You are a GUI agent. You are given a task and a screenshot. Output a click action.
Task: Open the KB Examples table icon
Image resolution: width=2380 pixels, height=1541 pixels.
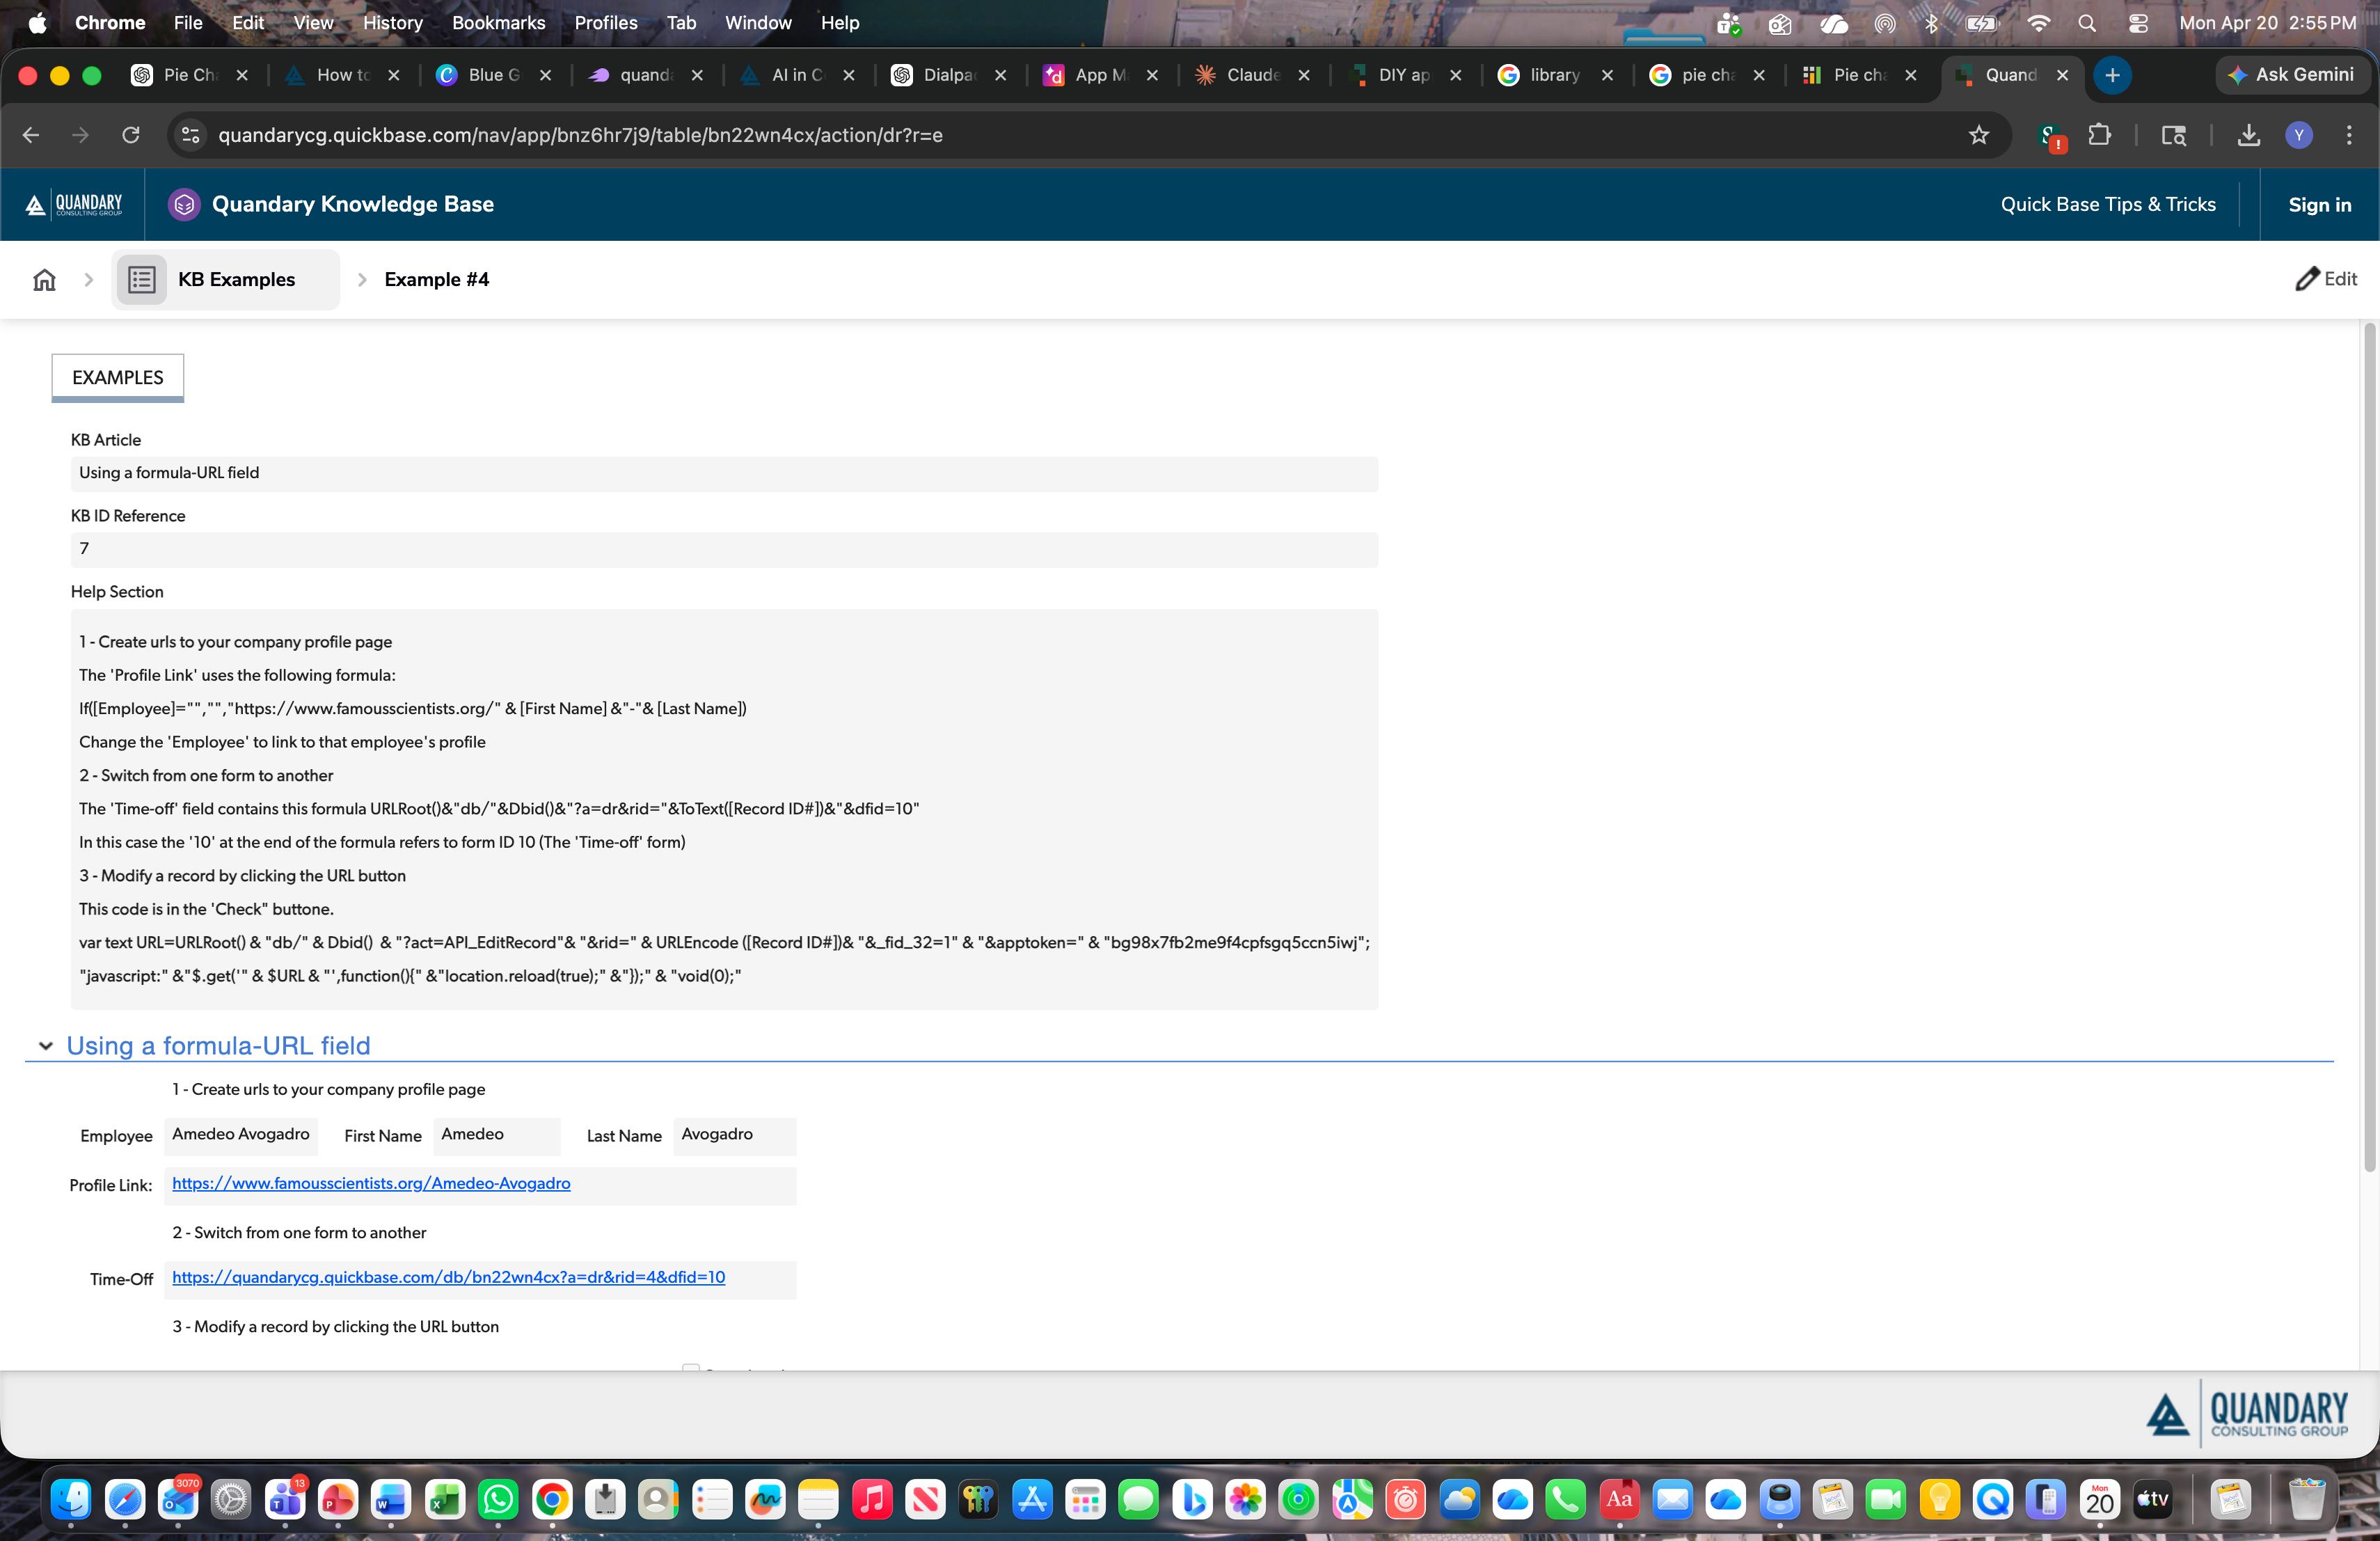(x=141, y=280)
